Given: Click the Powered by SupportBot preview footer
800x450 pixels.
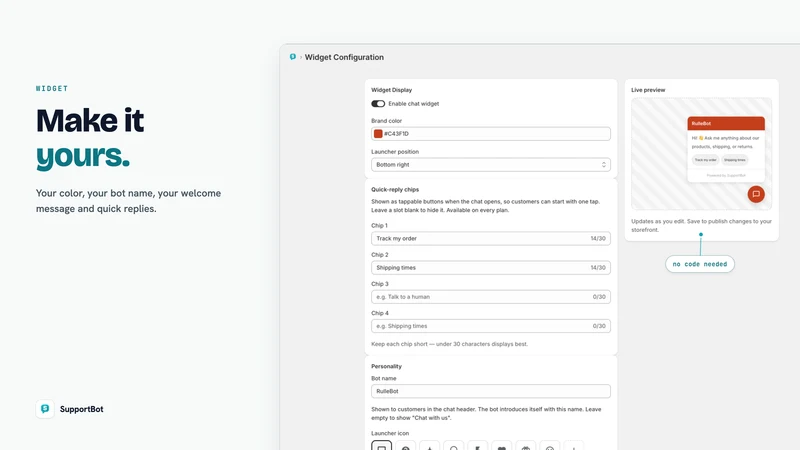Looking at the screenshot, I should (726, 175).
